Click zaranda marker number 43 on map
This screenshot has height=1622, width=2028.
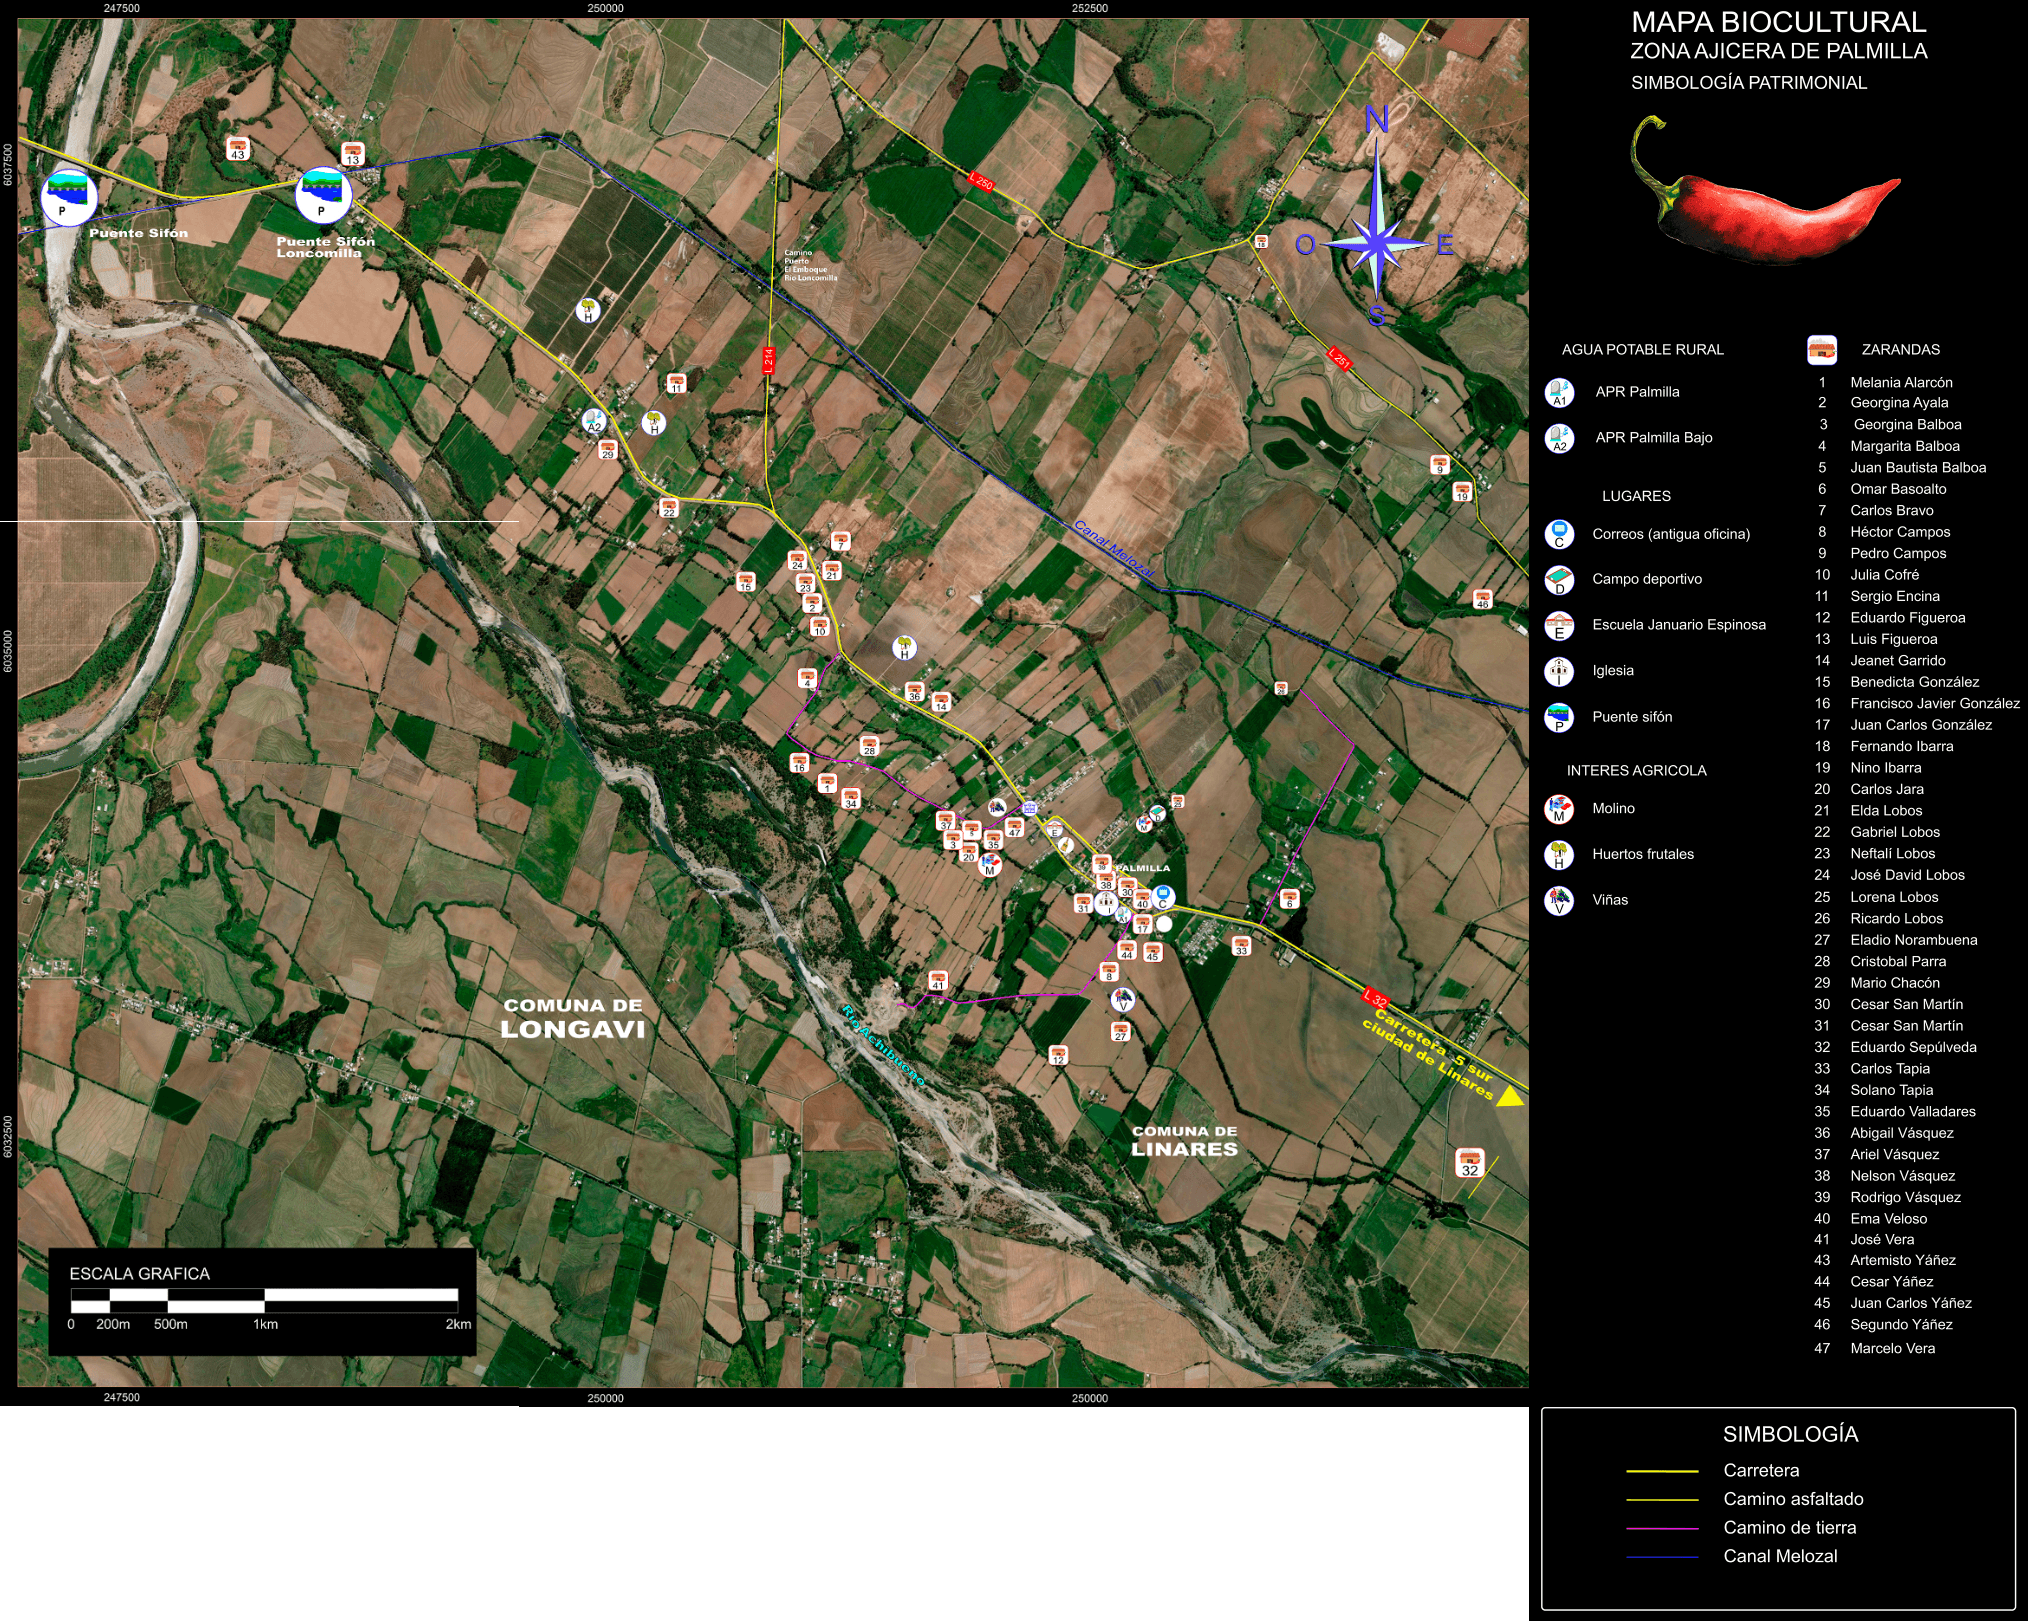[237, 149]
